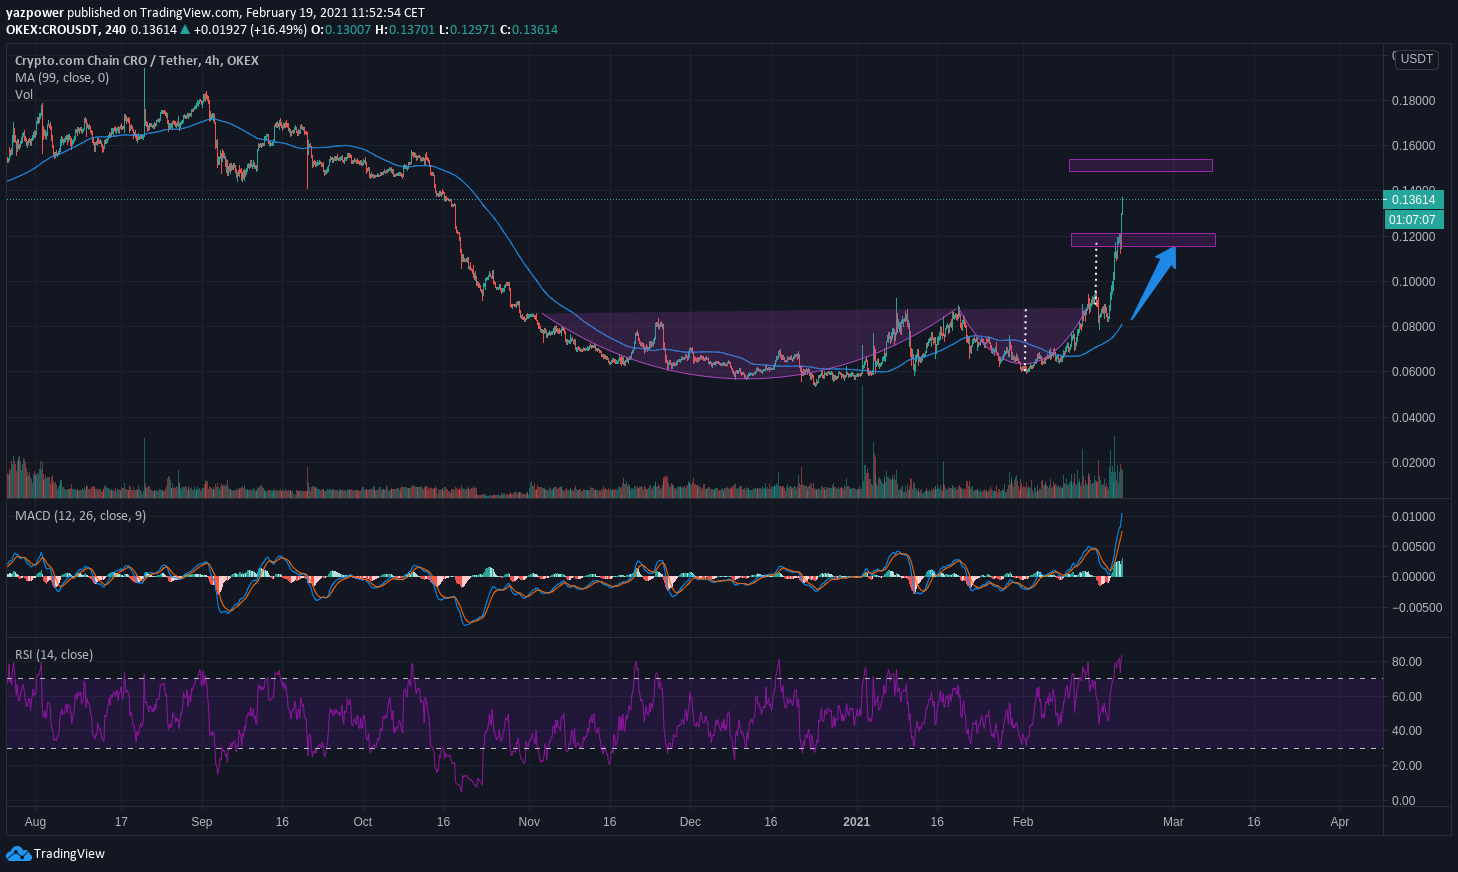This screenshot has height=872, width=1458.
Task: Click the Sep date label on time axis
Action: click(x=201, y=822)
